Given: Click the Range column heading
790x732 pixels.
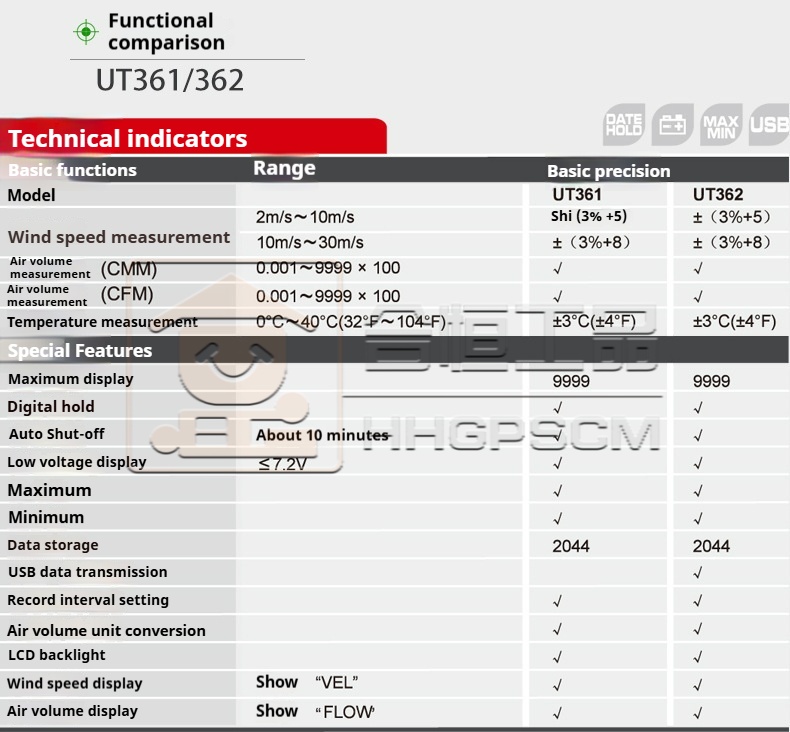Looking at the screenshot, I should pyautogui.click(x=284, y=168).
